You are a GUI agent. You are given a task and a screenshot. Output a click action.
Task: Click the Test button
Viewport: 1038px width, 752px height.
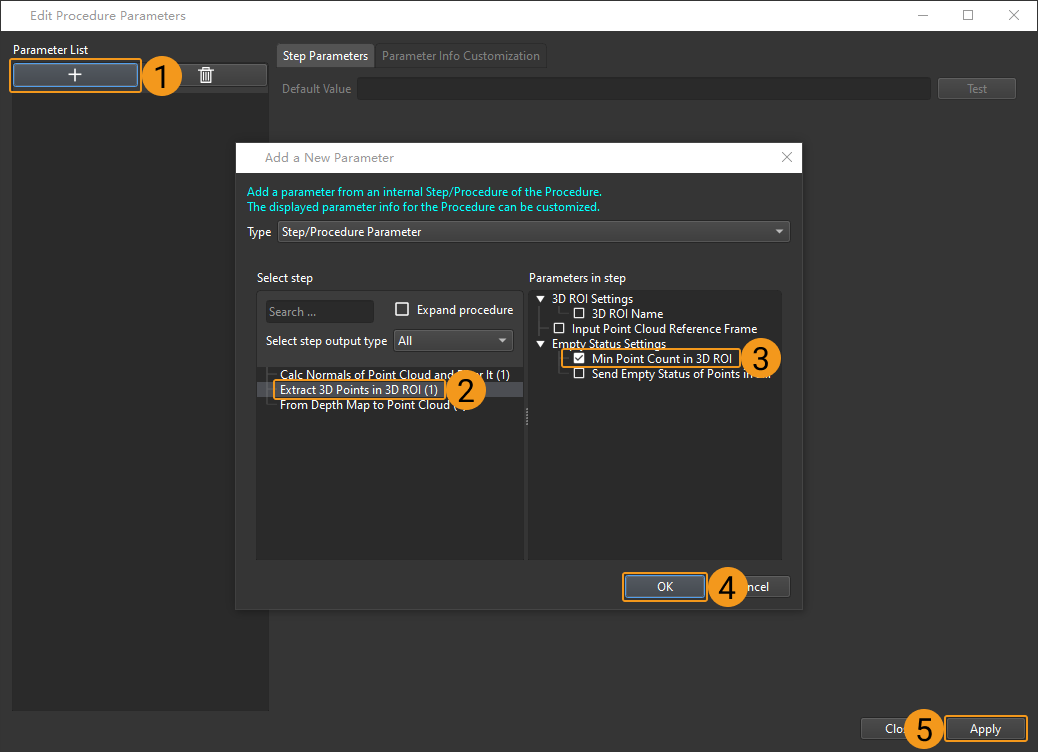(976, 89)
